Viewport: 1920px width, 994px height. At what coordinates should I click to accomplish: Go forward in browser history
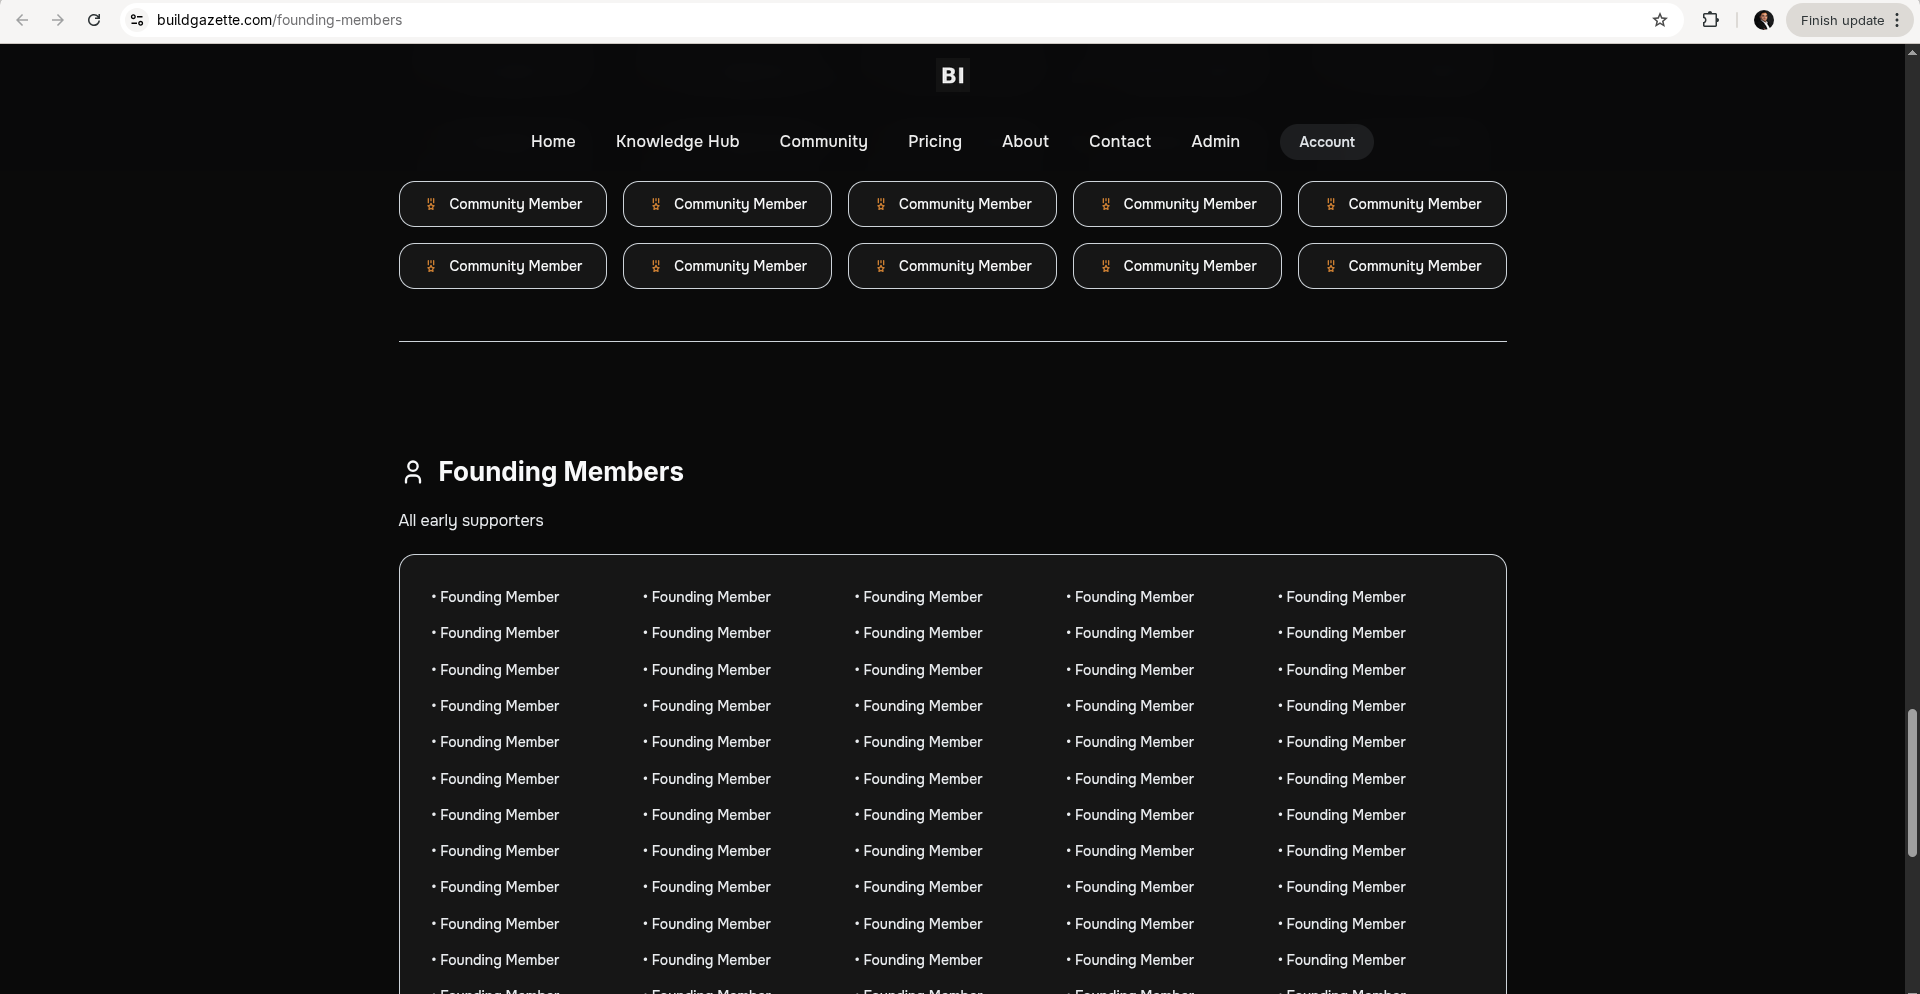tap(58, 20)
